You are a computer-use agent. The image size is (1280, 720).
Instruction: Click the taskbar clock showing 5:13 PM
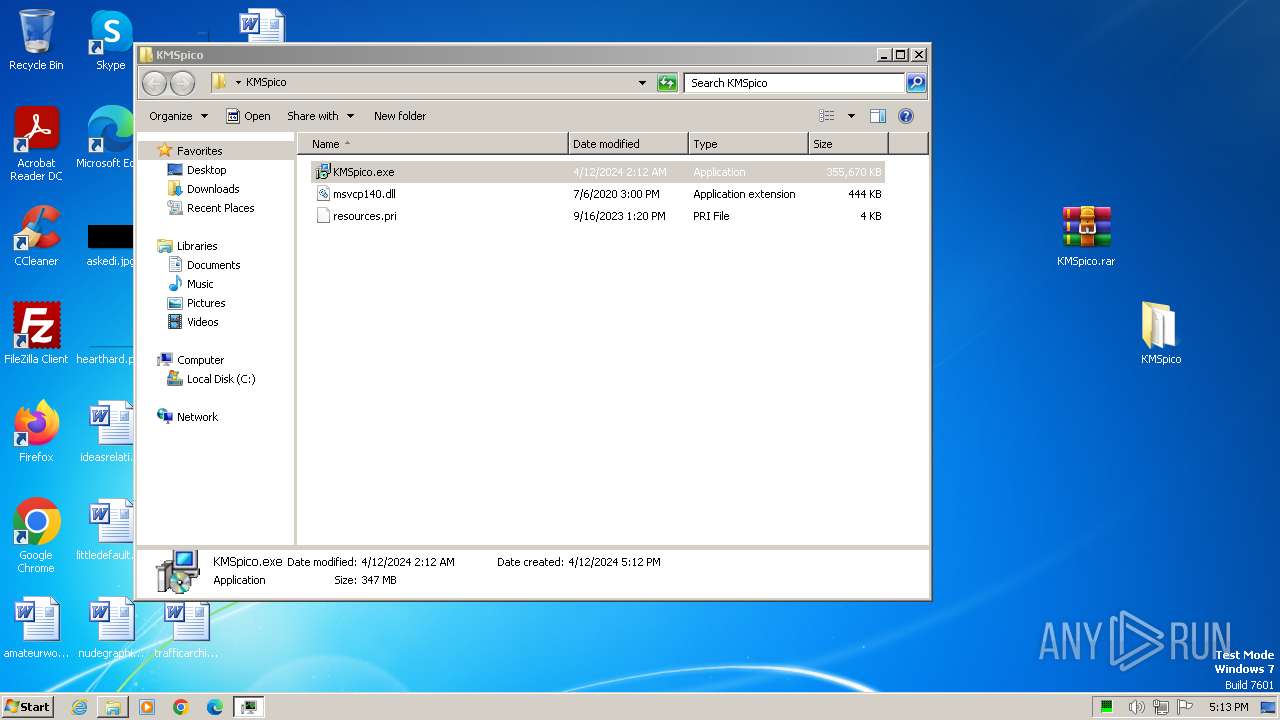tap(1228, 707)
